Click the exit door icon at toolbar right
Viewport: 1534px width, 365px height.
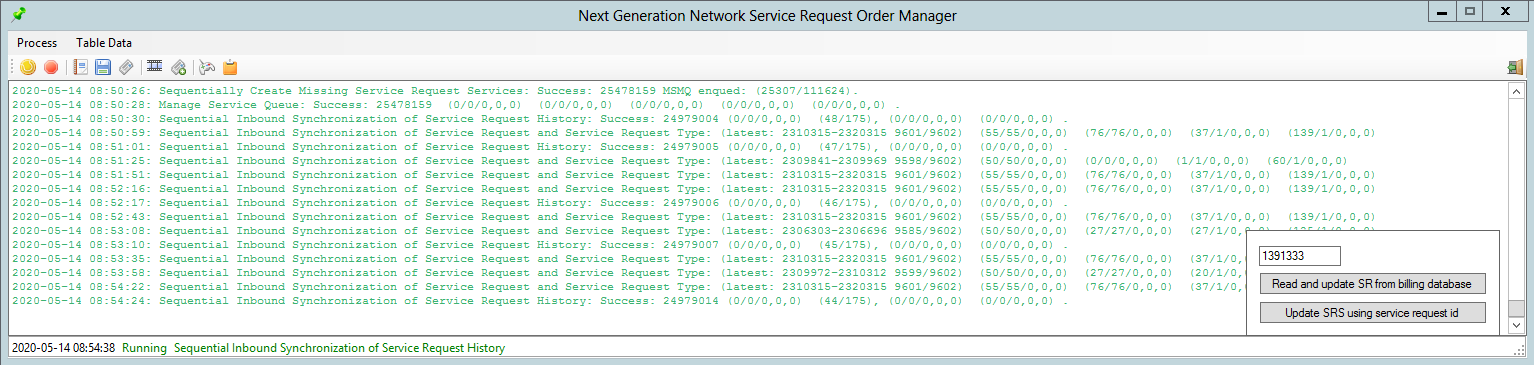point(1515,67)
